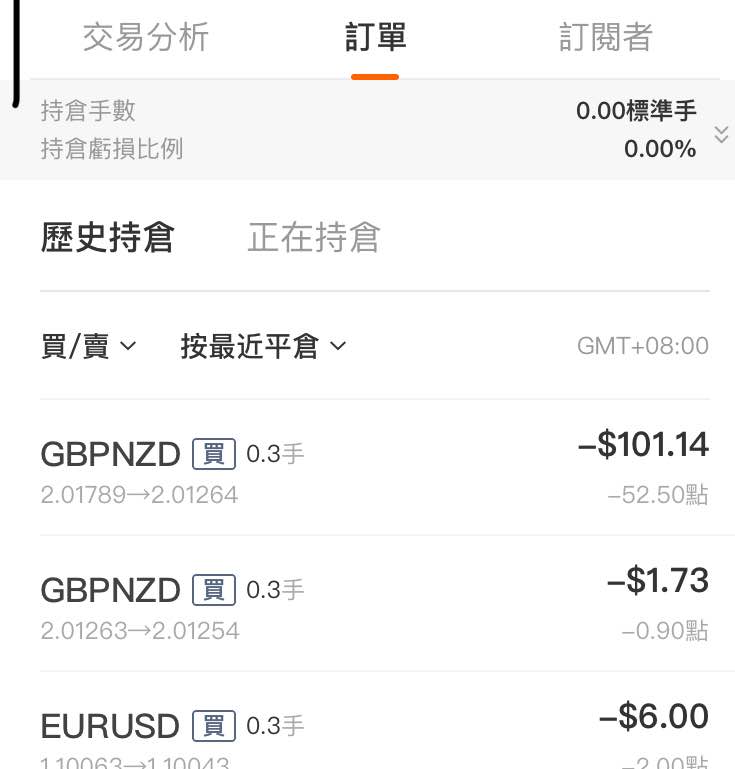Click the 2.01263→2.01254 price range
The height and width of the screenshot is (769, 735).
pos(140,631)
